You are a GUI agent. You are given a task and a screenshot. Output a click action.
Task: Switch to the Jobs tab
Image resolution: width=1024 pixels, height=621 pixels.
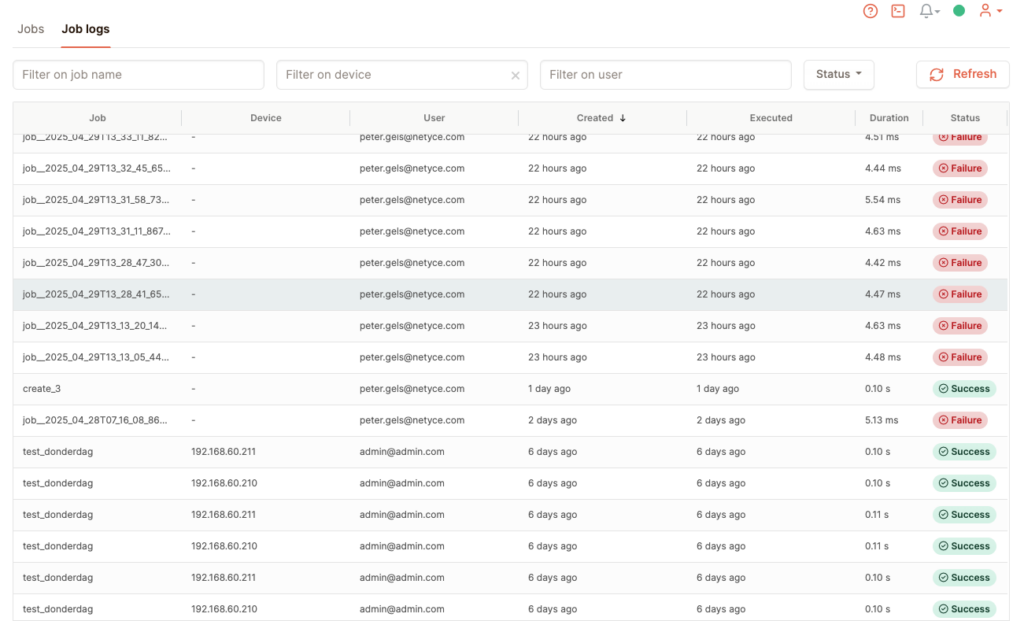coord(31,29)
